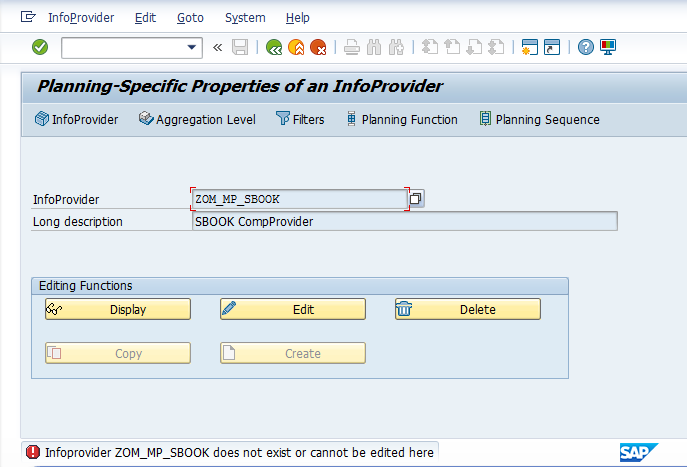Click the Next Page icon

point(474,47)
